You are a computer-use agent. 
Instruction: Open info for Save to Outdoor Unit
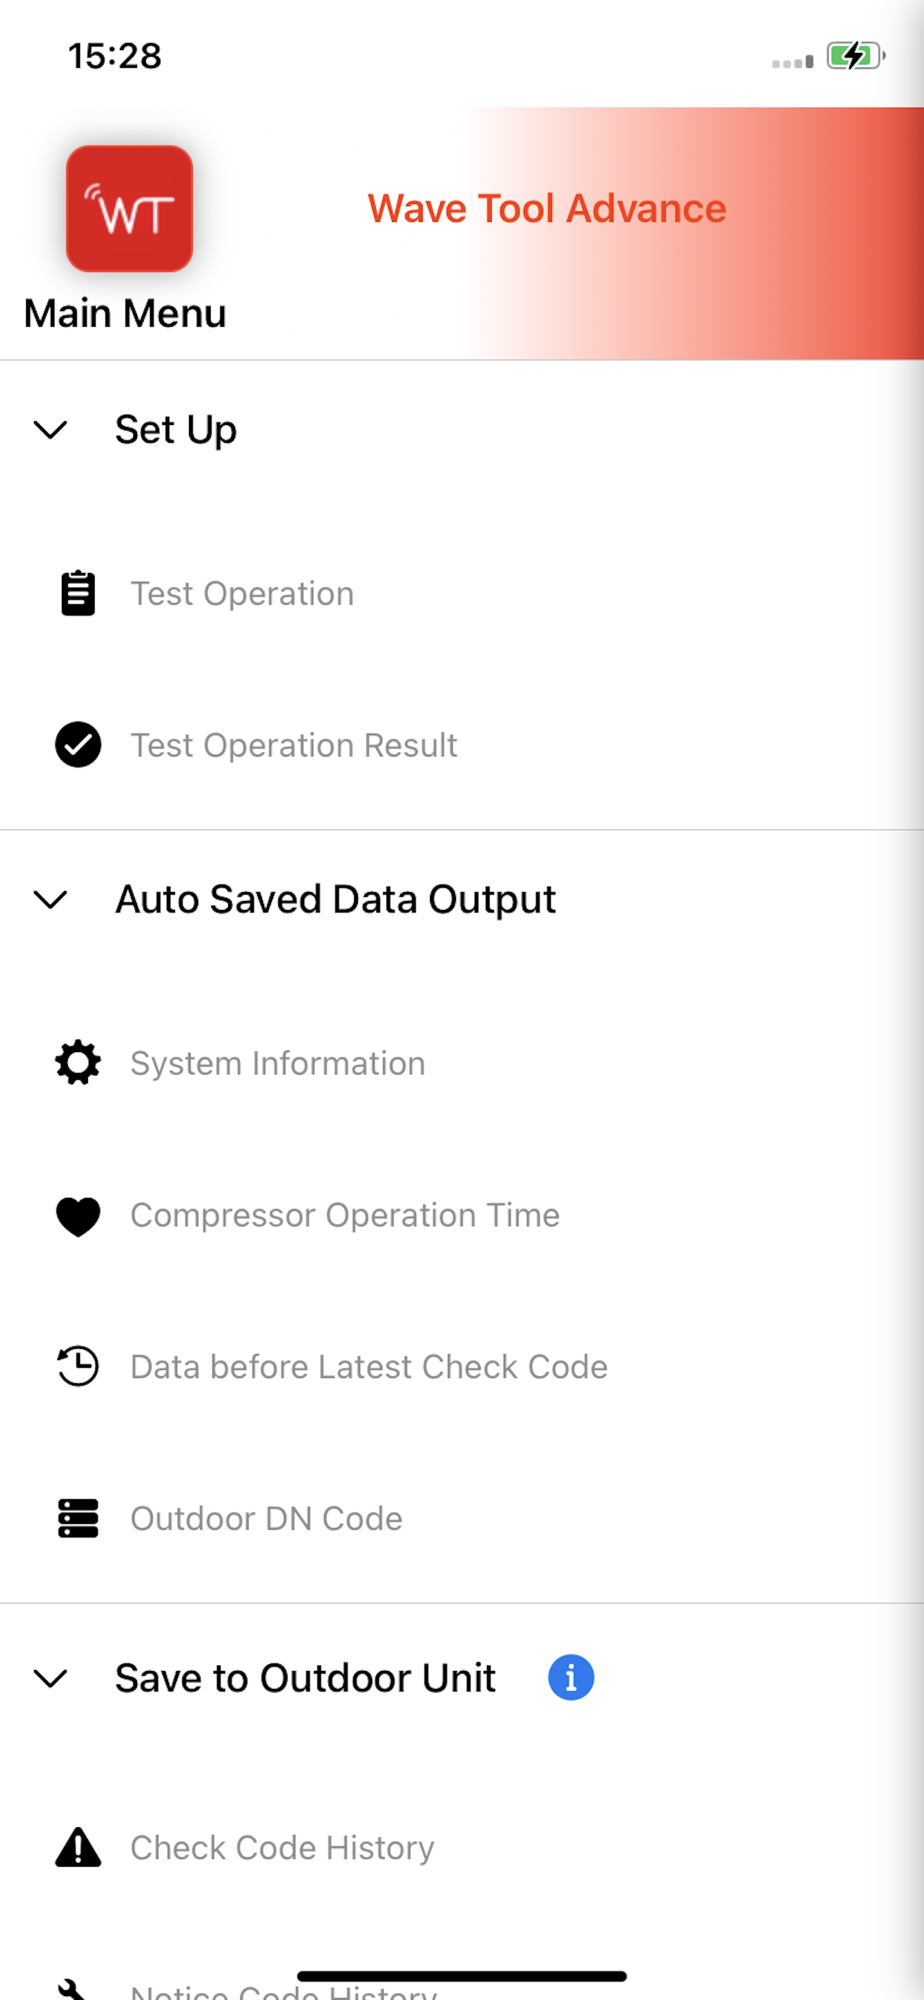coord(571,1677)
